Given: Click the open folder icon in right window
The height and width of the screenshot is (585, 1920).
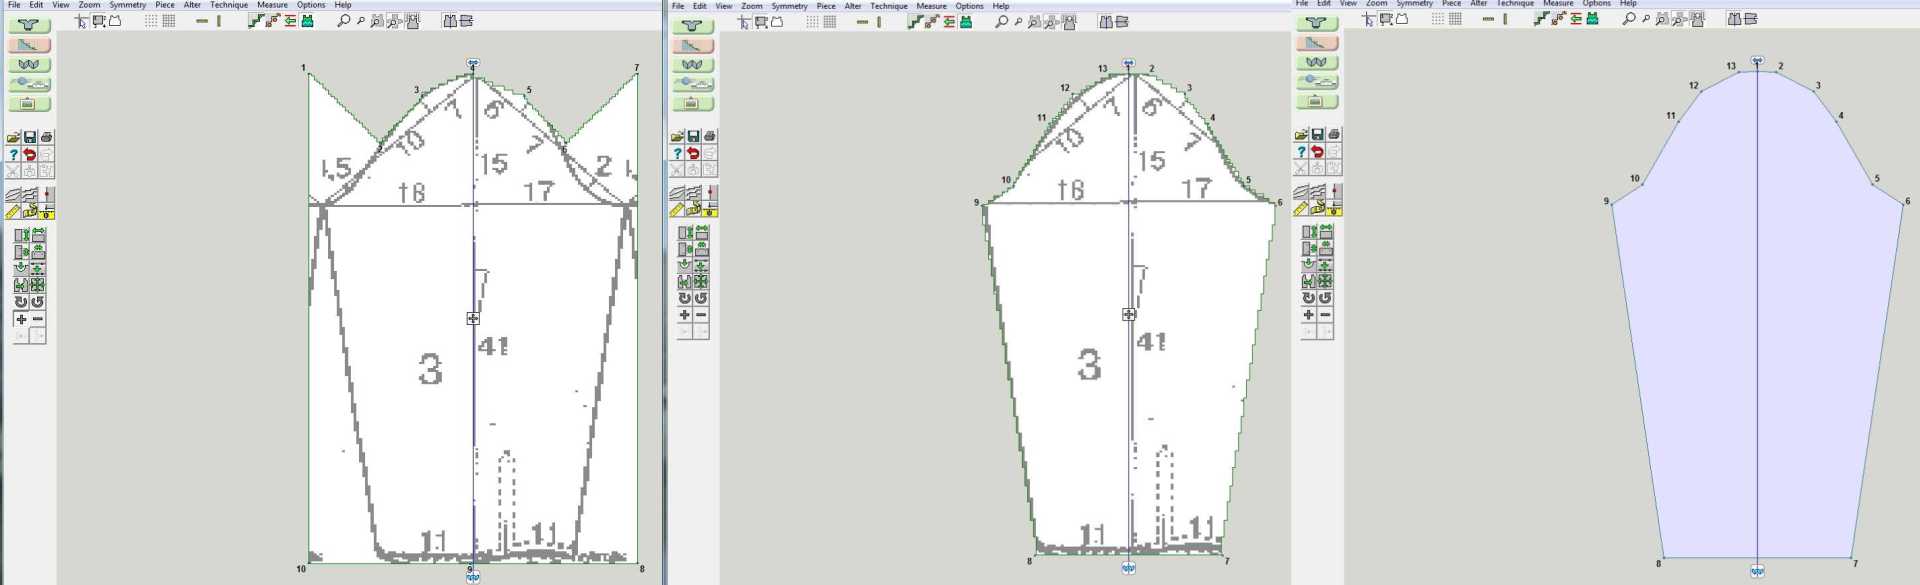Looking at the screenshot, I should pyautogui.click(x=1301, y=135).
